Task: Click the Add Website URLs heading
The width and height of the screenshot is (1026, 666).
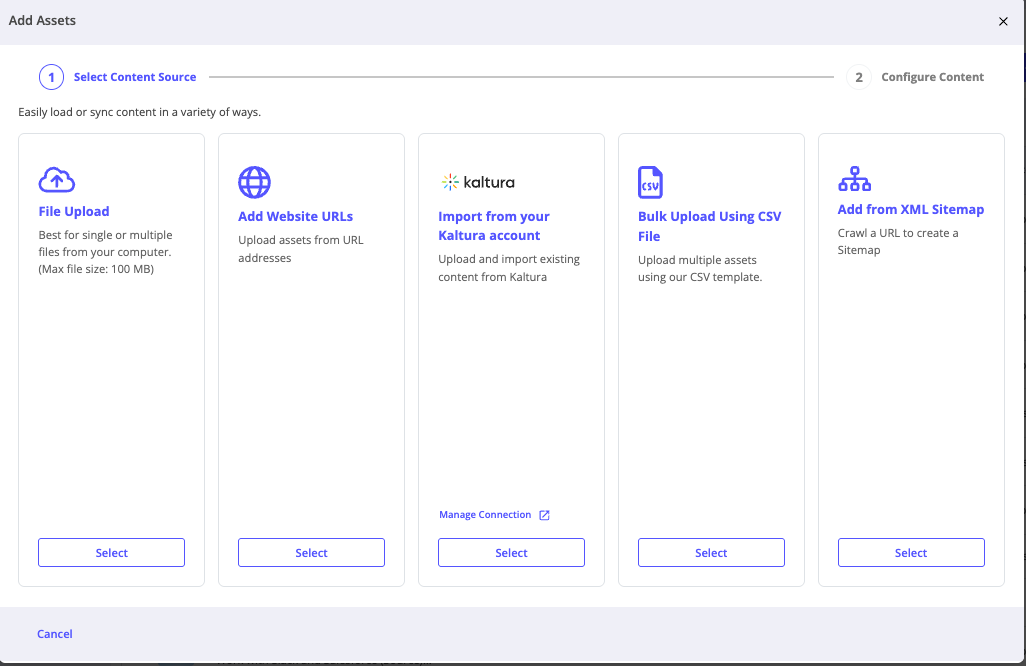Action: [296, 216]
